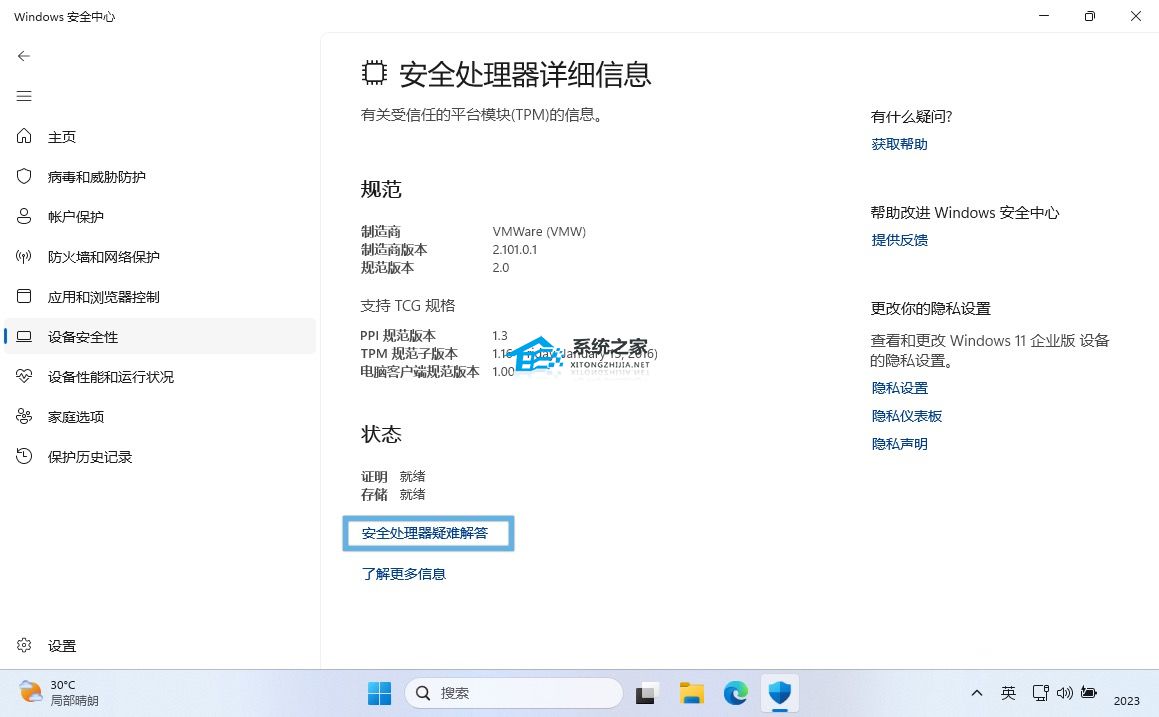
Task: Launch Microsoft Edge from the taskbar
Action: click(x=735, y=692)
